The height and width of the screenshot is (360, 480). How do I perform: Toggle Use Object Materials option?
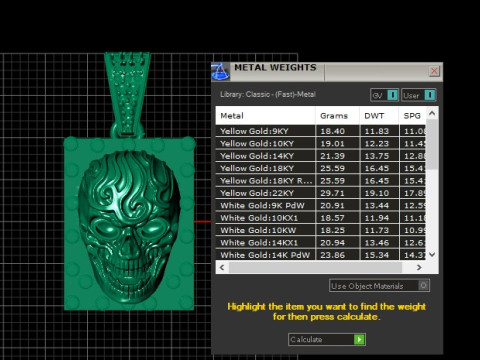(x=379, y=286)
